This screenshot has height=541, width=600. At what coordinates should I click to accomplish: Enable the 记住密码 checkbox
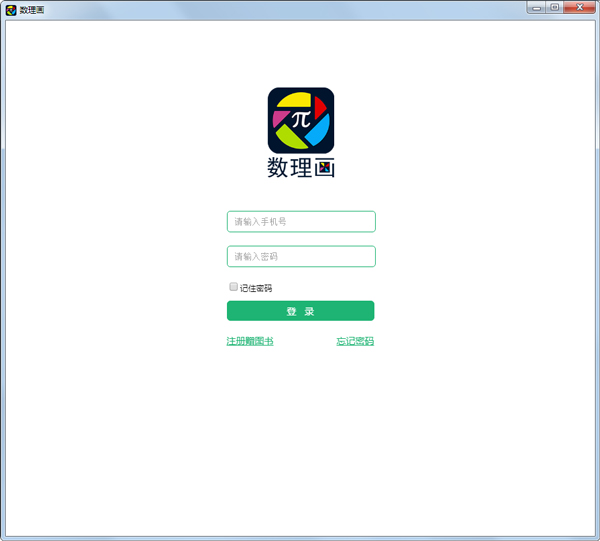pos(233,287)
